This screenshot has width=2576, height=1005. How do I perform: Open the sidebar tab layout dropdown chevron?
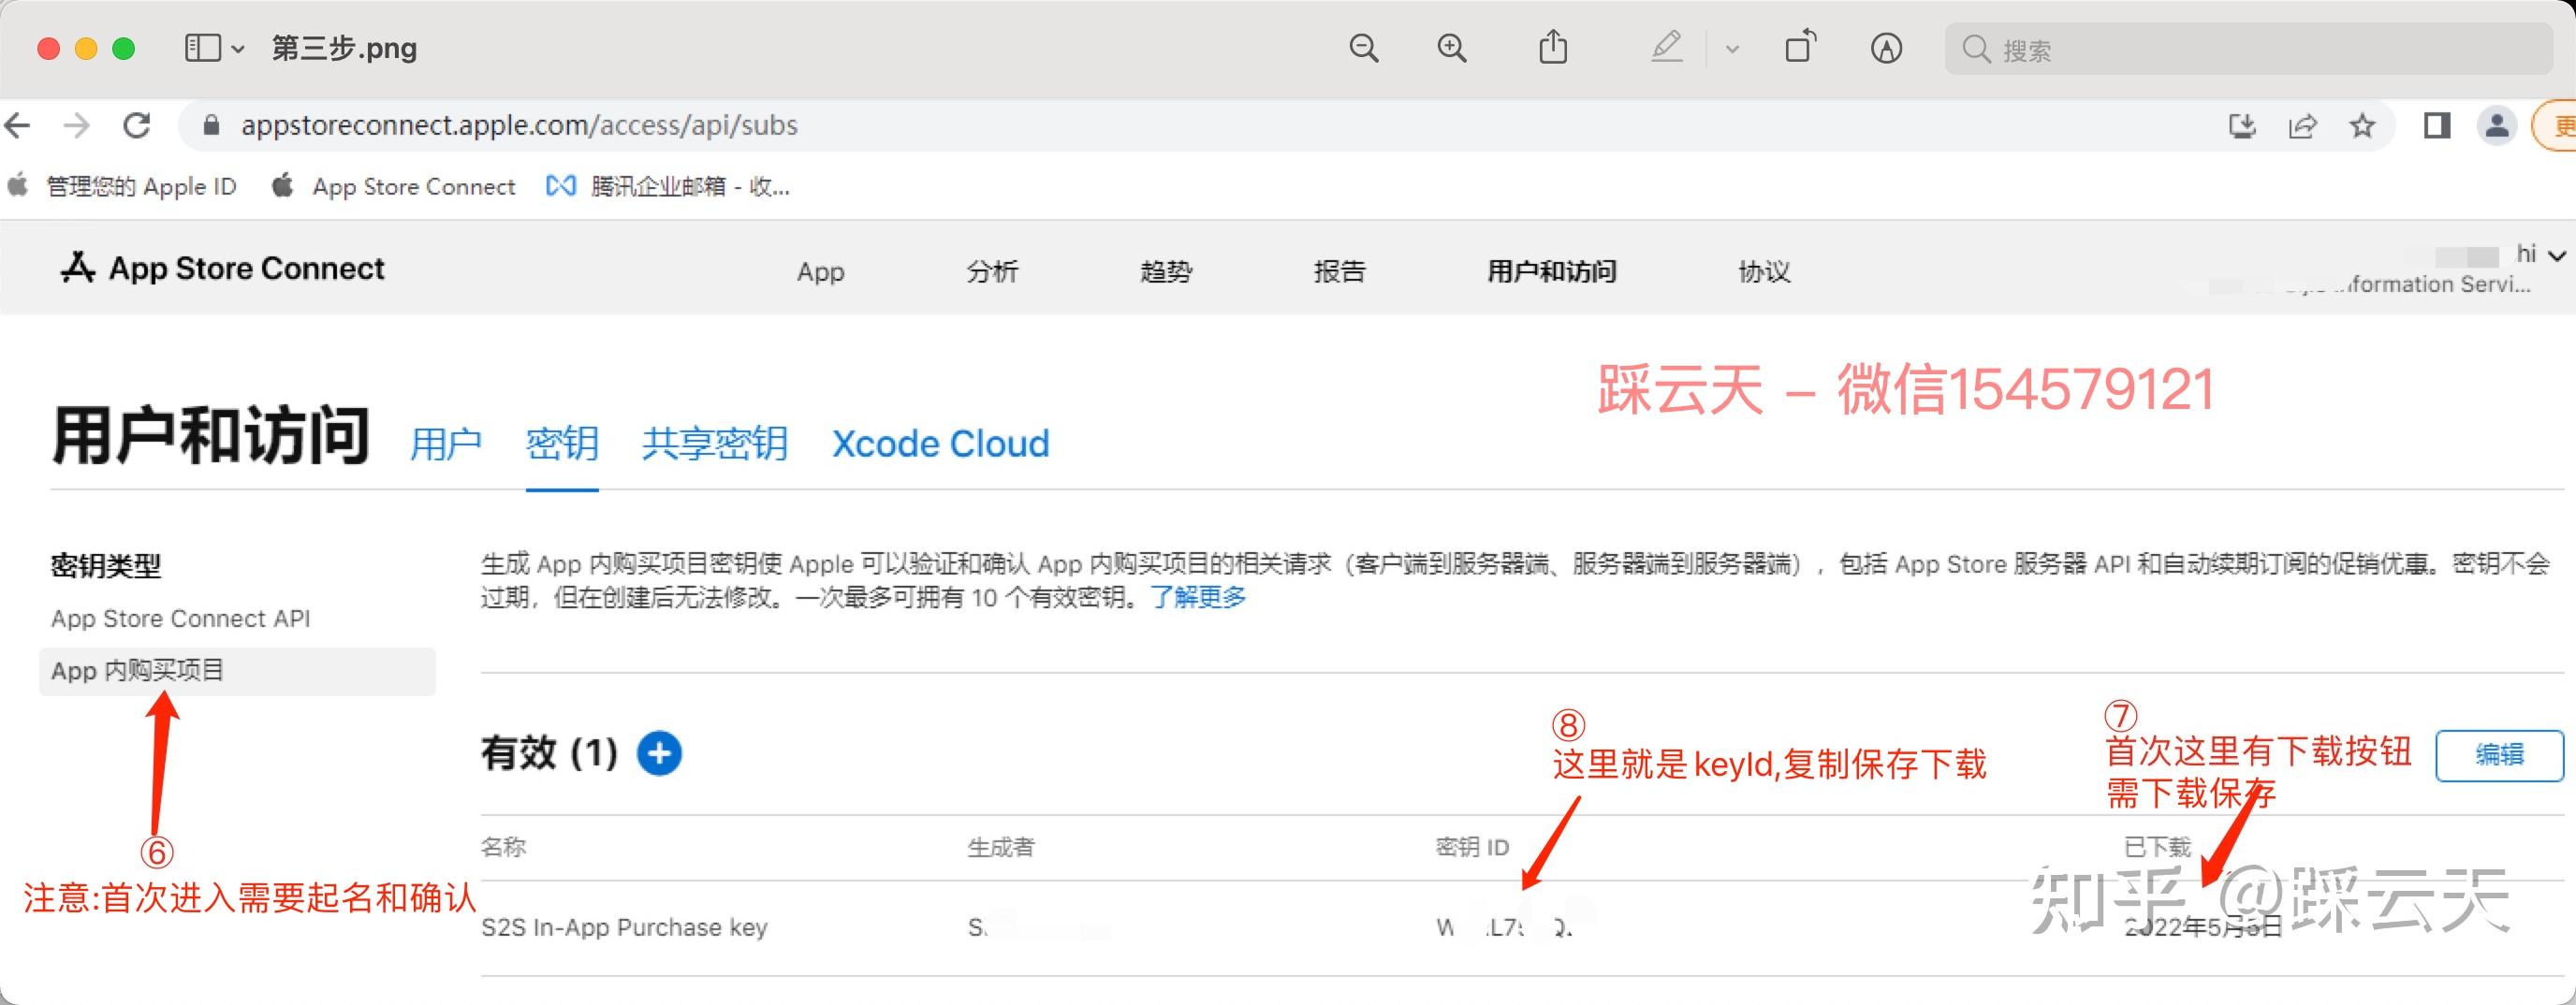[x=238, y=48]
